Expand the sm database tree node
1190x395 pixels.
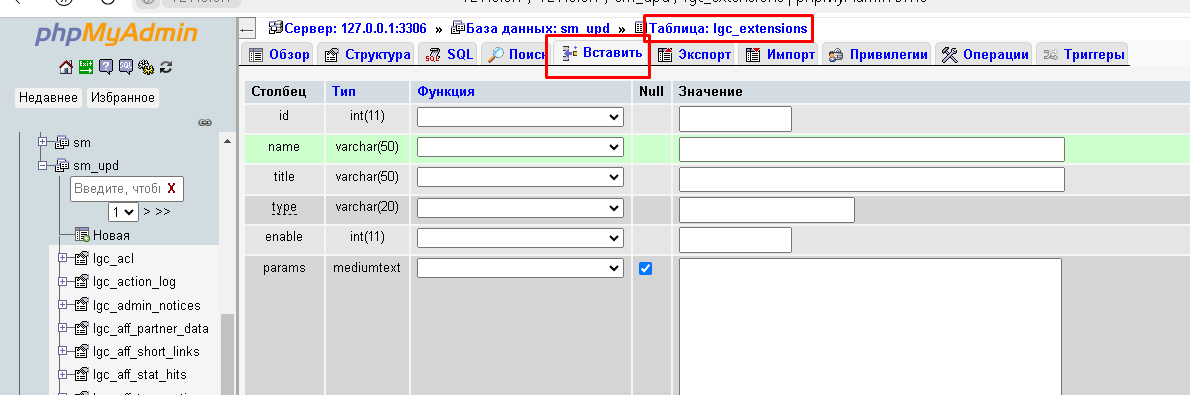(43, 142)
